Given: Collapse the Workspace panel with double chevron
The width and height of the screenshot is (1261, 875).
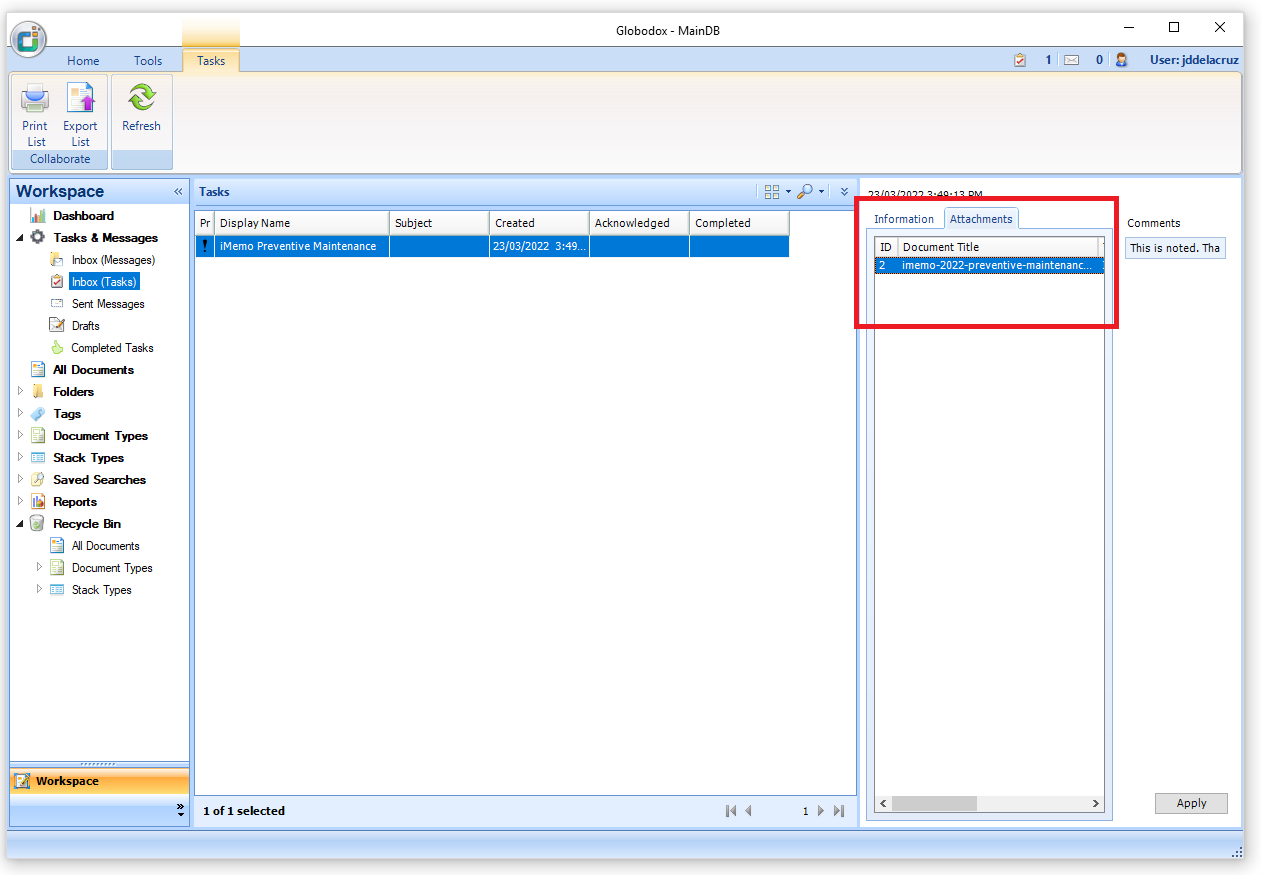Looking at the screenshot, I should [178, 192].
